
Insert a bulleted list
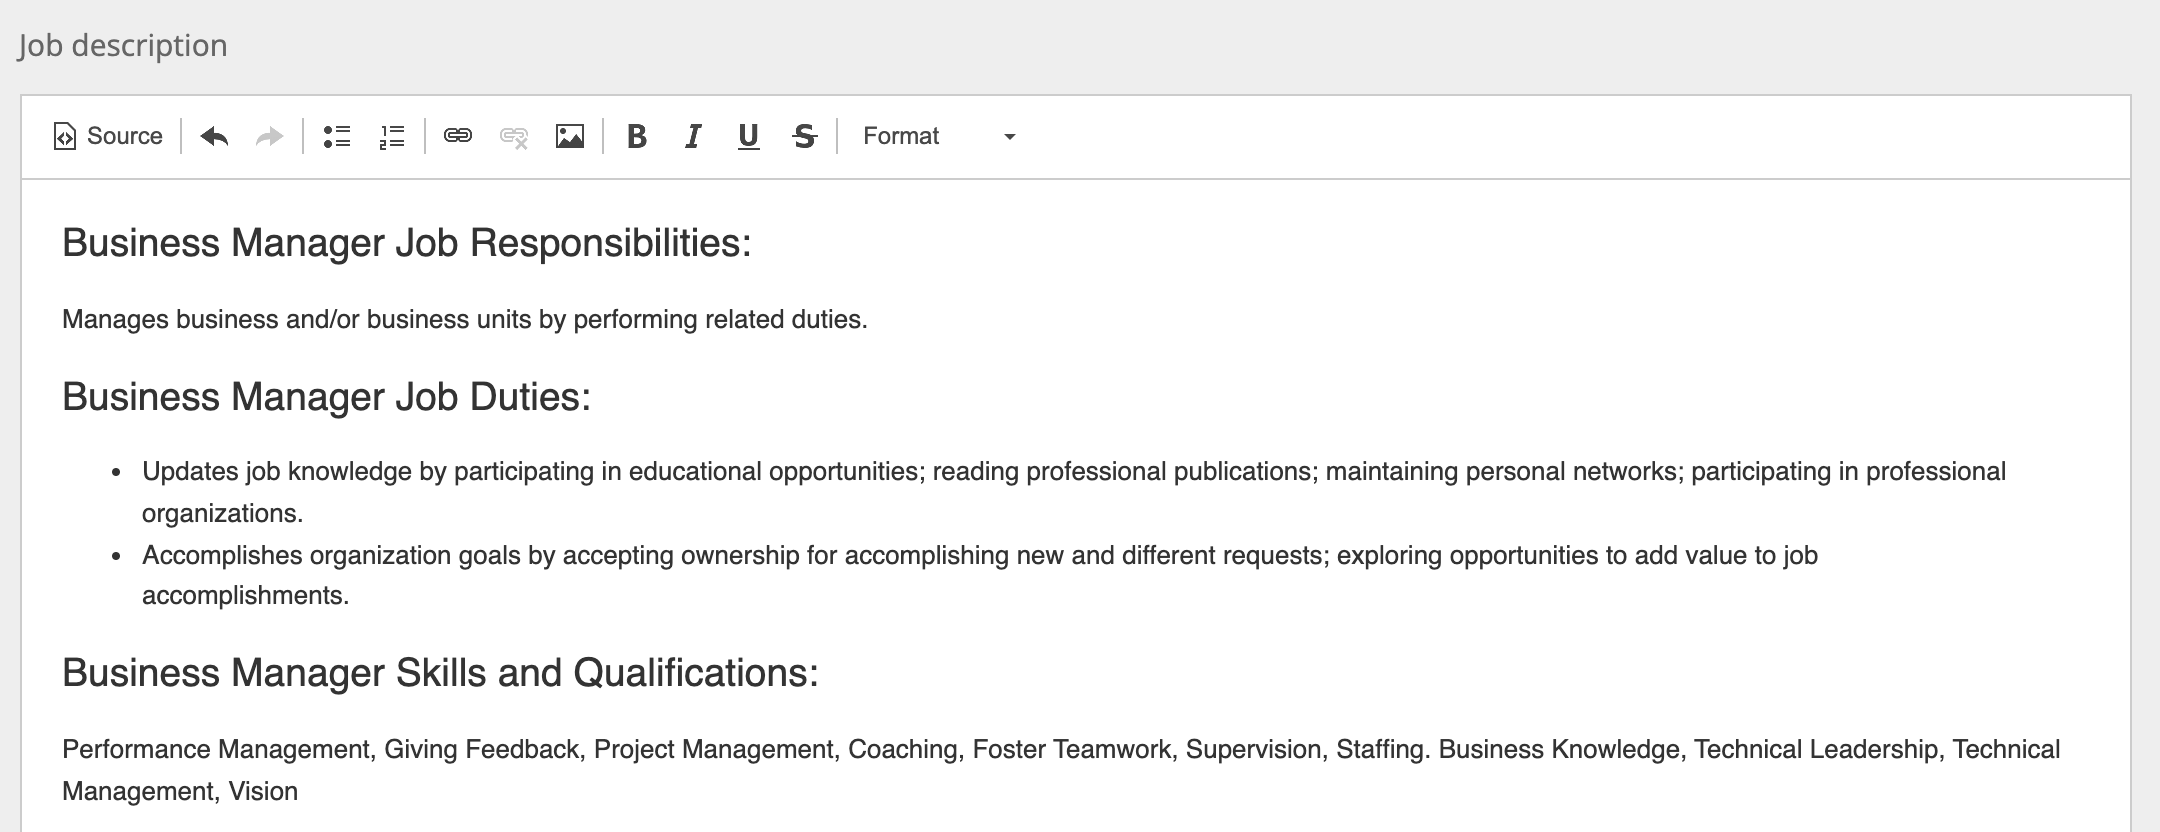[337, 136]
